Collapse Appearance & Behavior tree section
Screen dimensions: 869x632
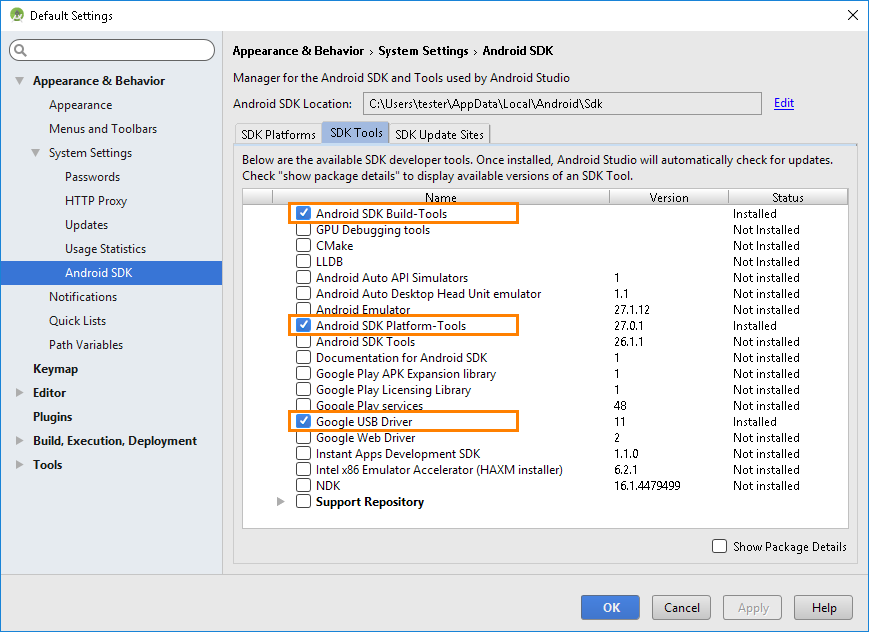coord(19,81)
